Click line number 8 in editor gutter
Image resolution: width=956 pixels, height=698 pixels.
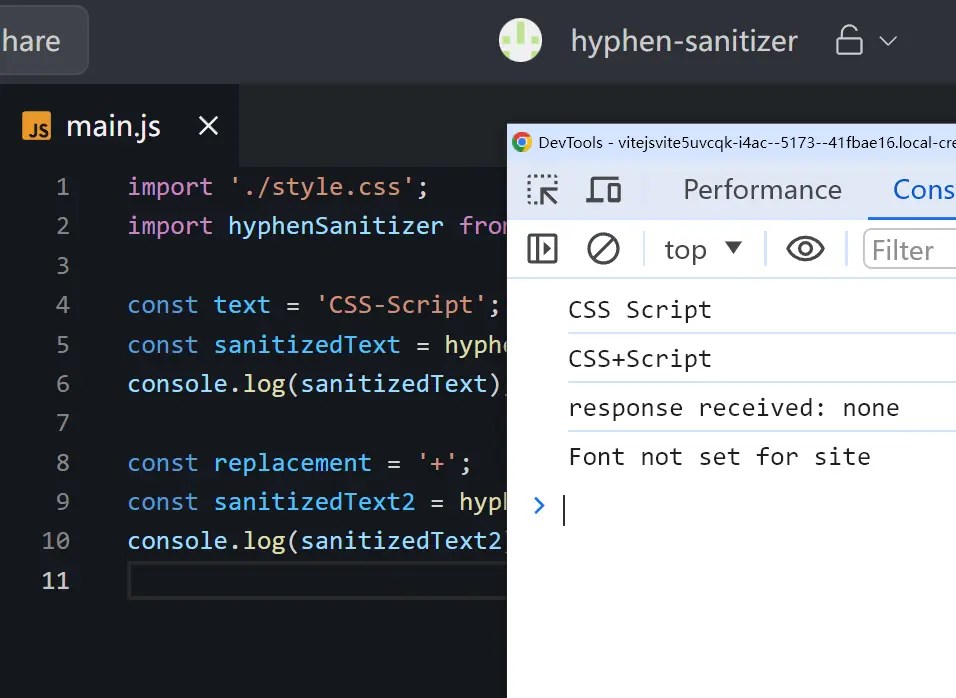coord(63,463)
